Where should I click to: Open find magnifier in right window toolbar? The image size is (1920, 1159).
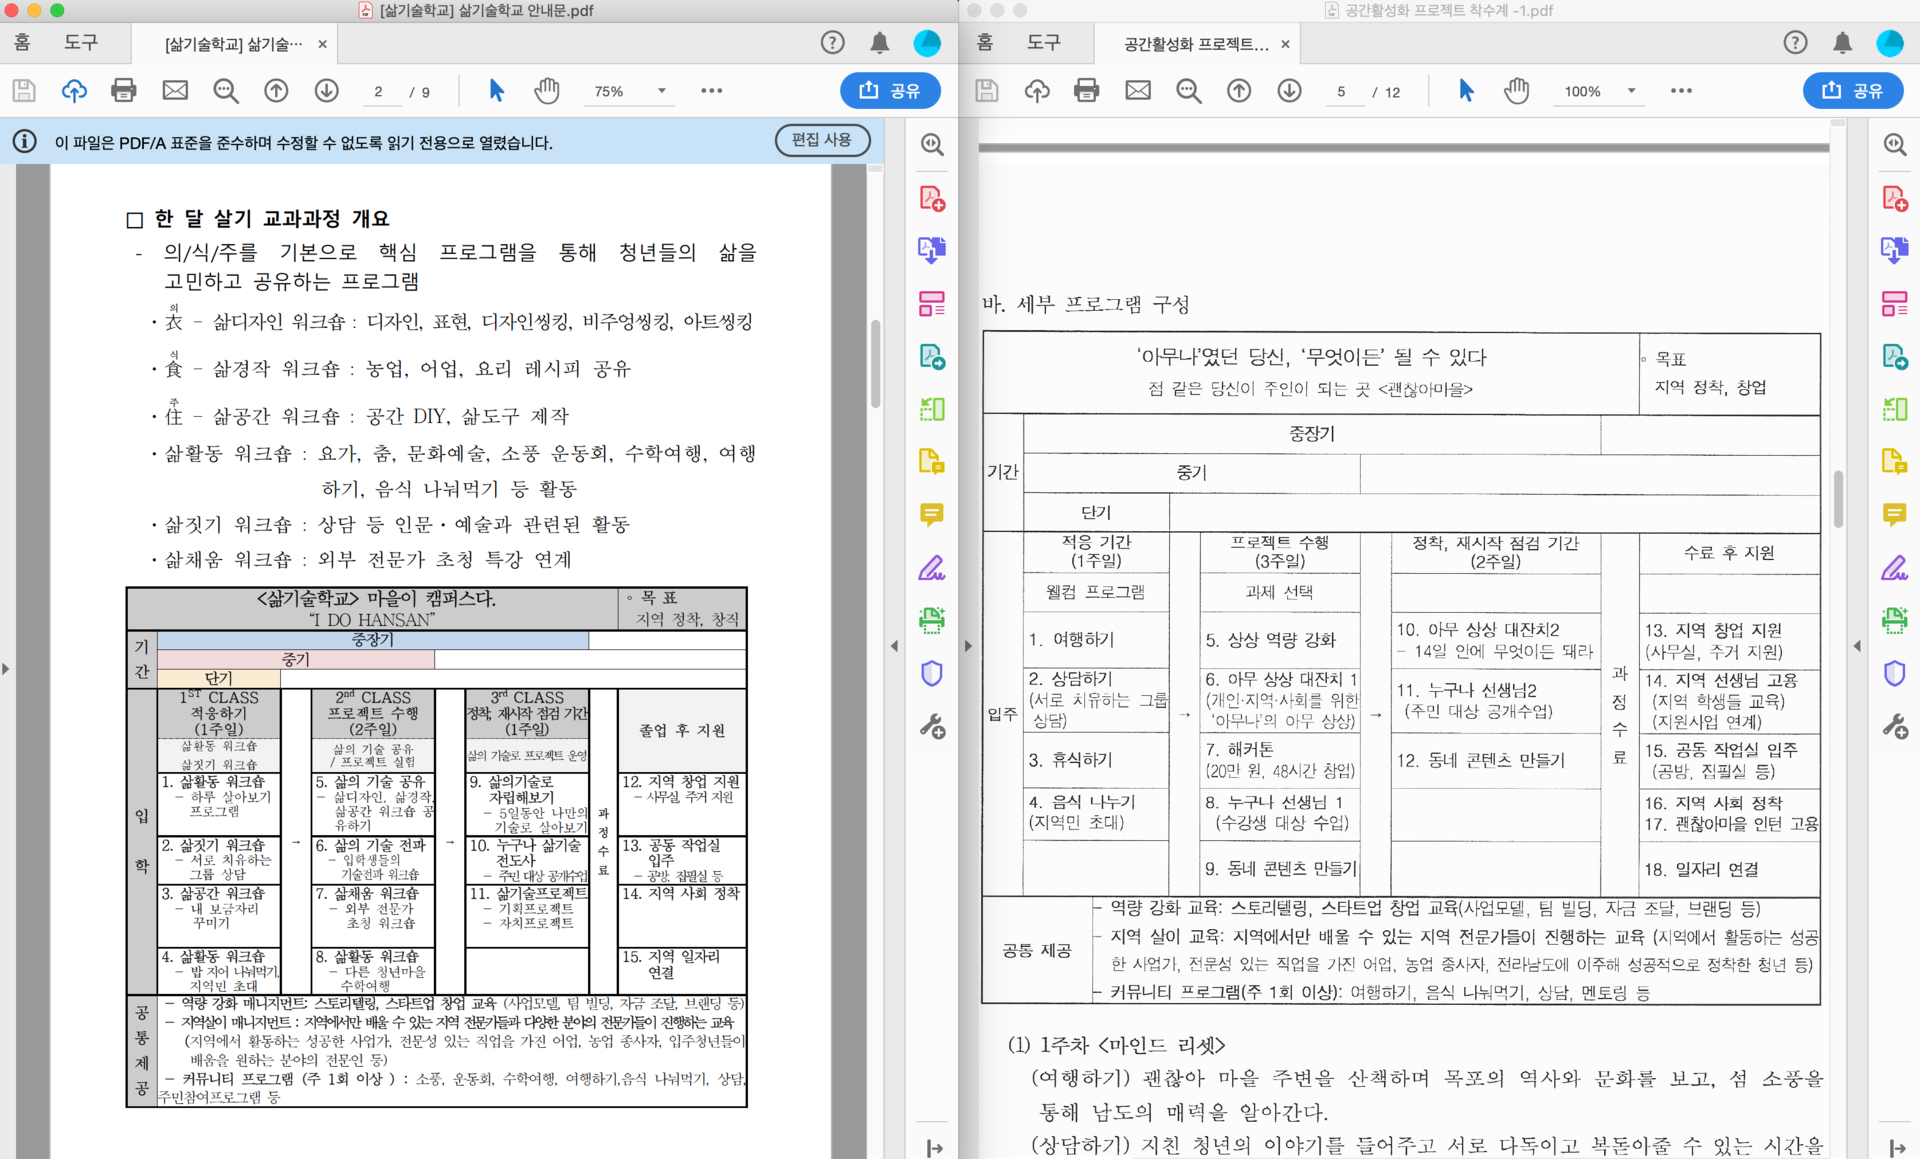click(1189, 91)
